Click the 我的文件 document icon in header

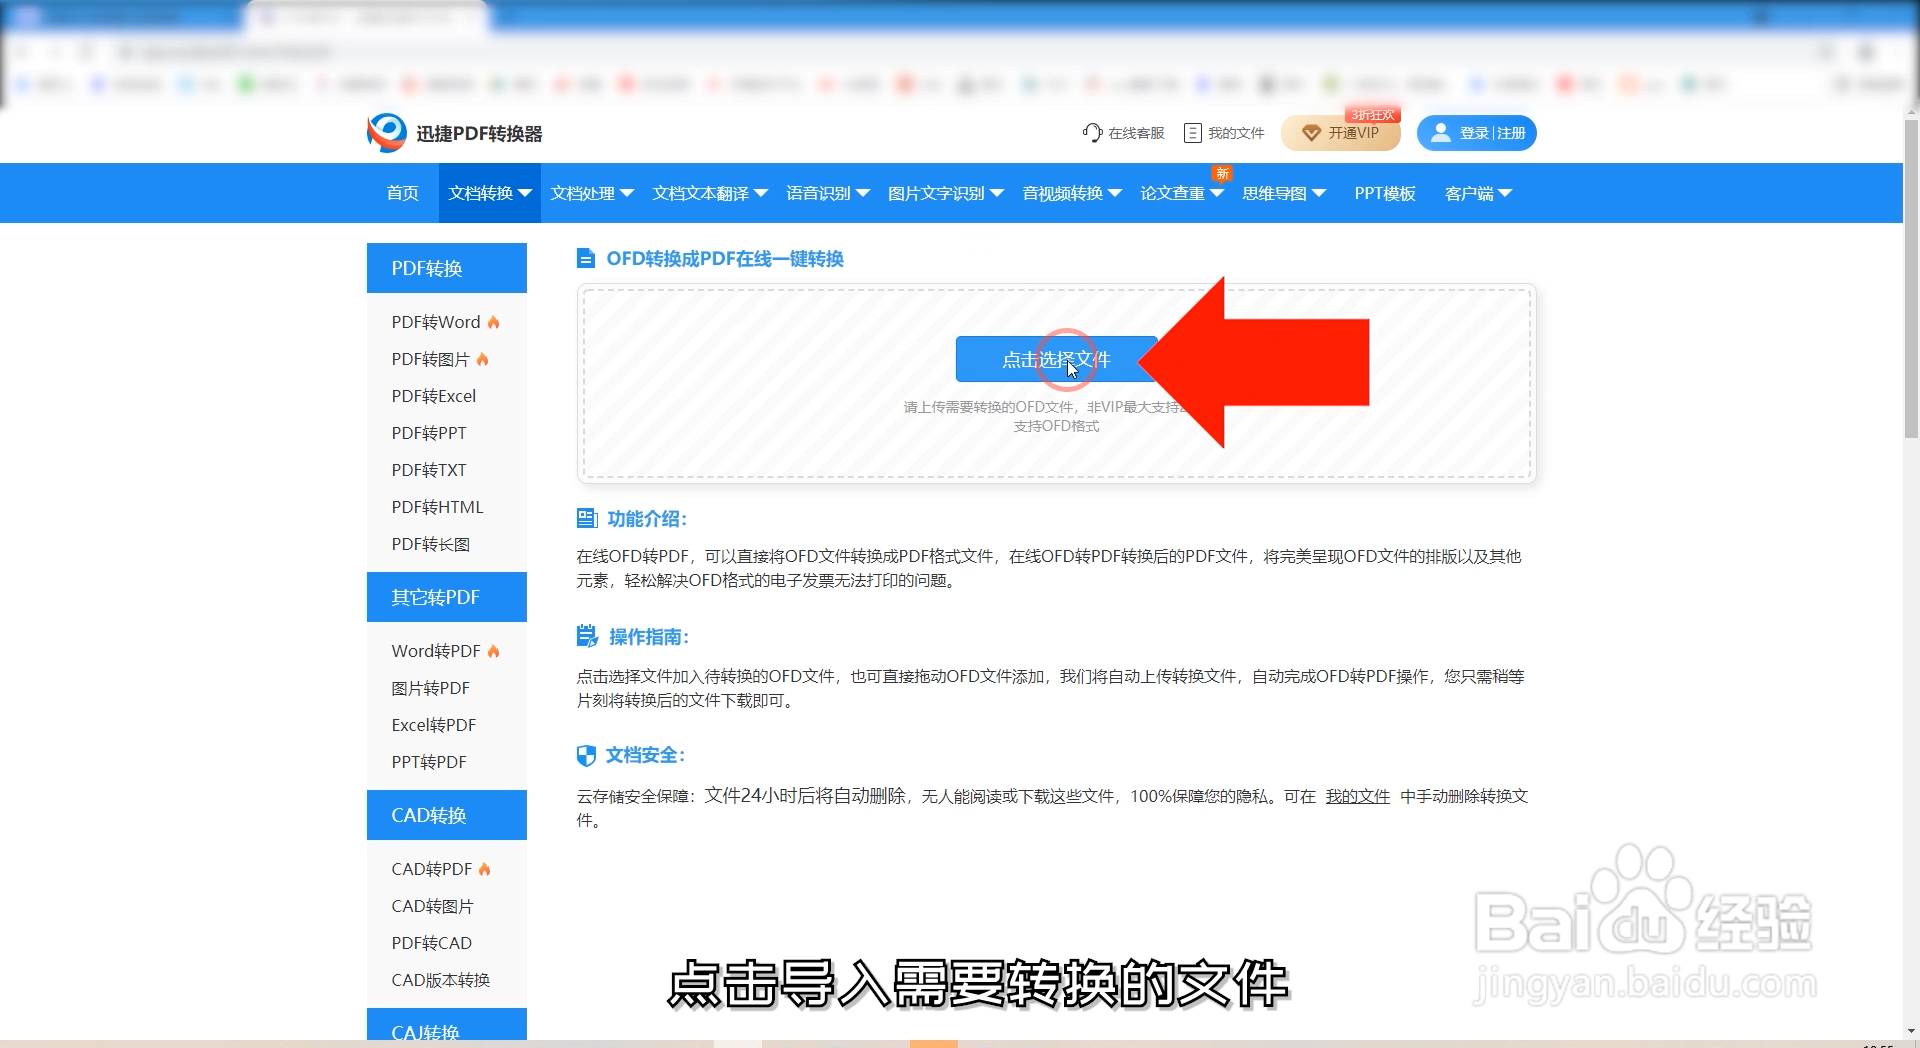tap(1192, 132)
